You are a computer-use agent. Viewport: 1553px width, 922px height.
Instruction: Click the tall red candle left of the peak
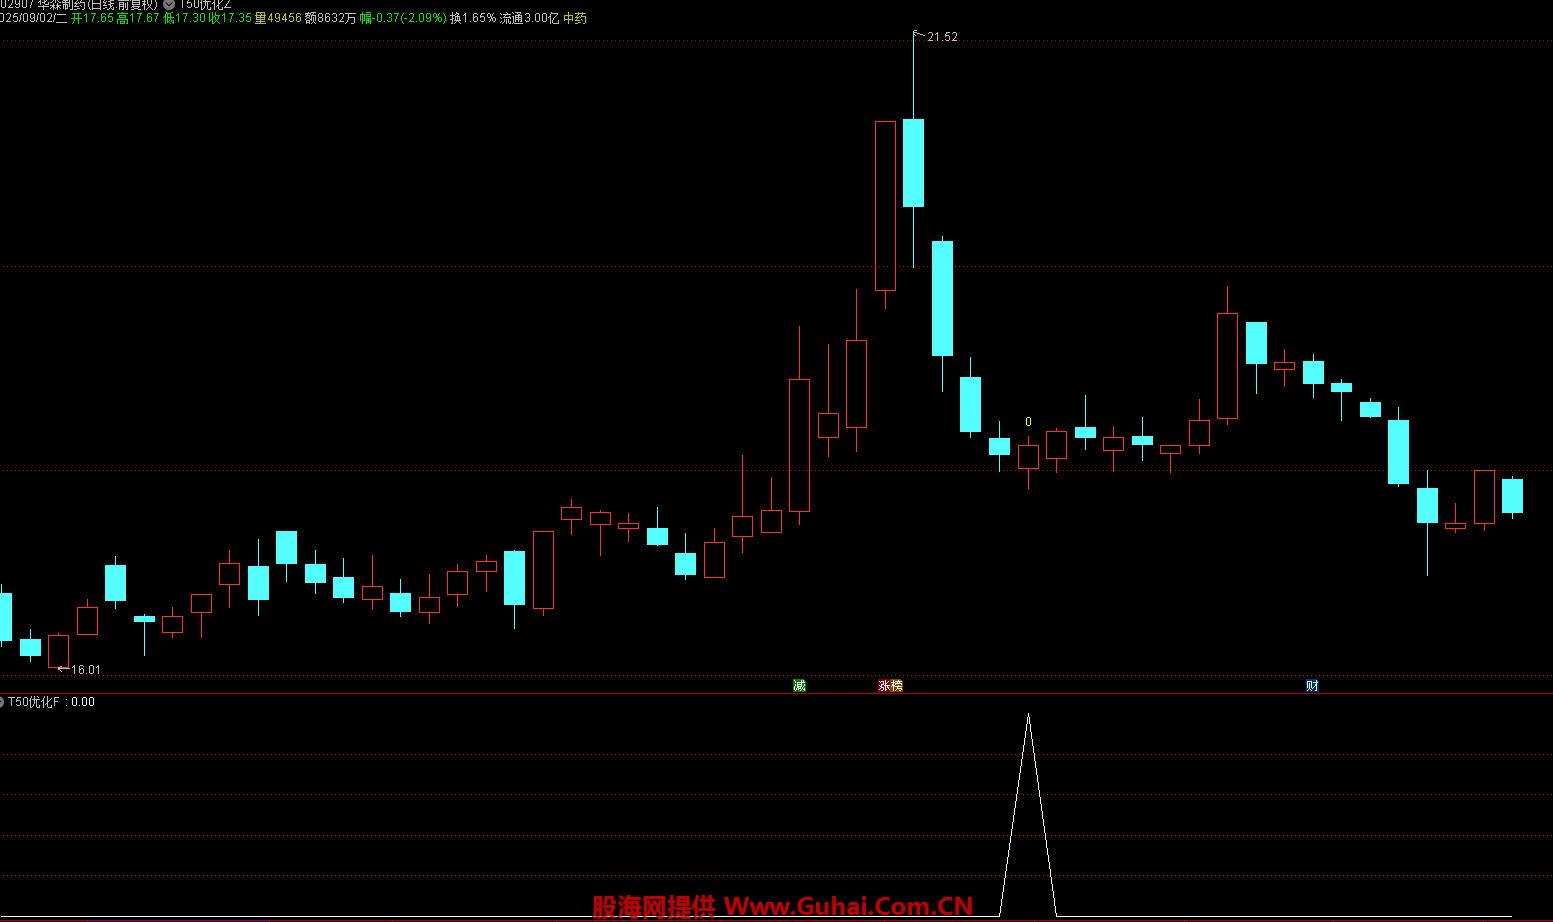coord(885,206)
